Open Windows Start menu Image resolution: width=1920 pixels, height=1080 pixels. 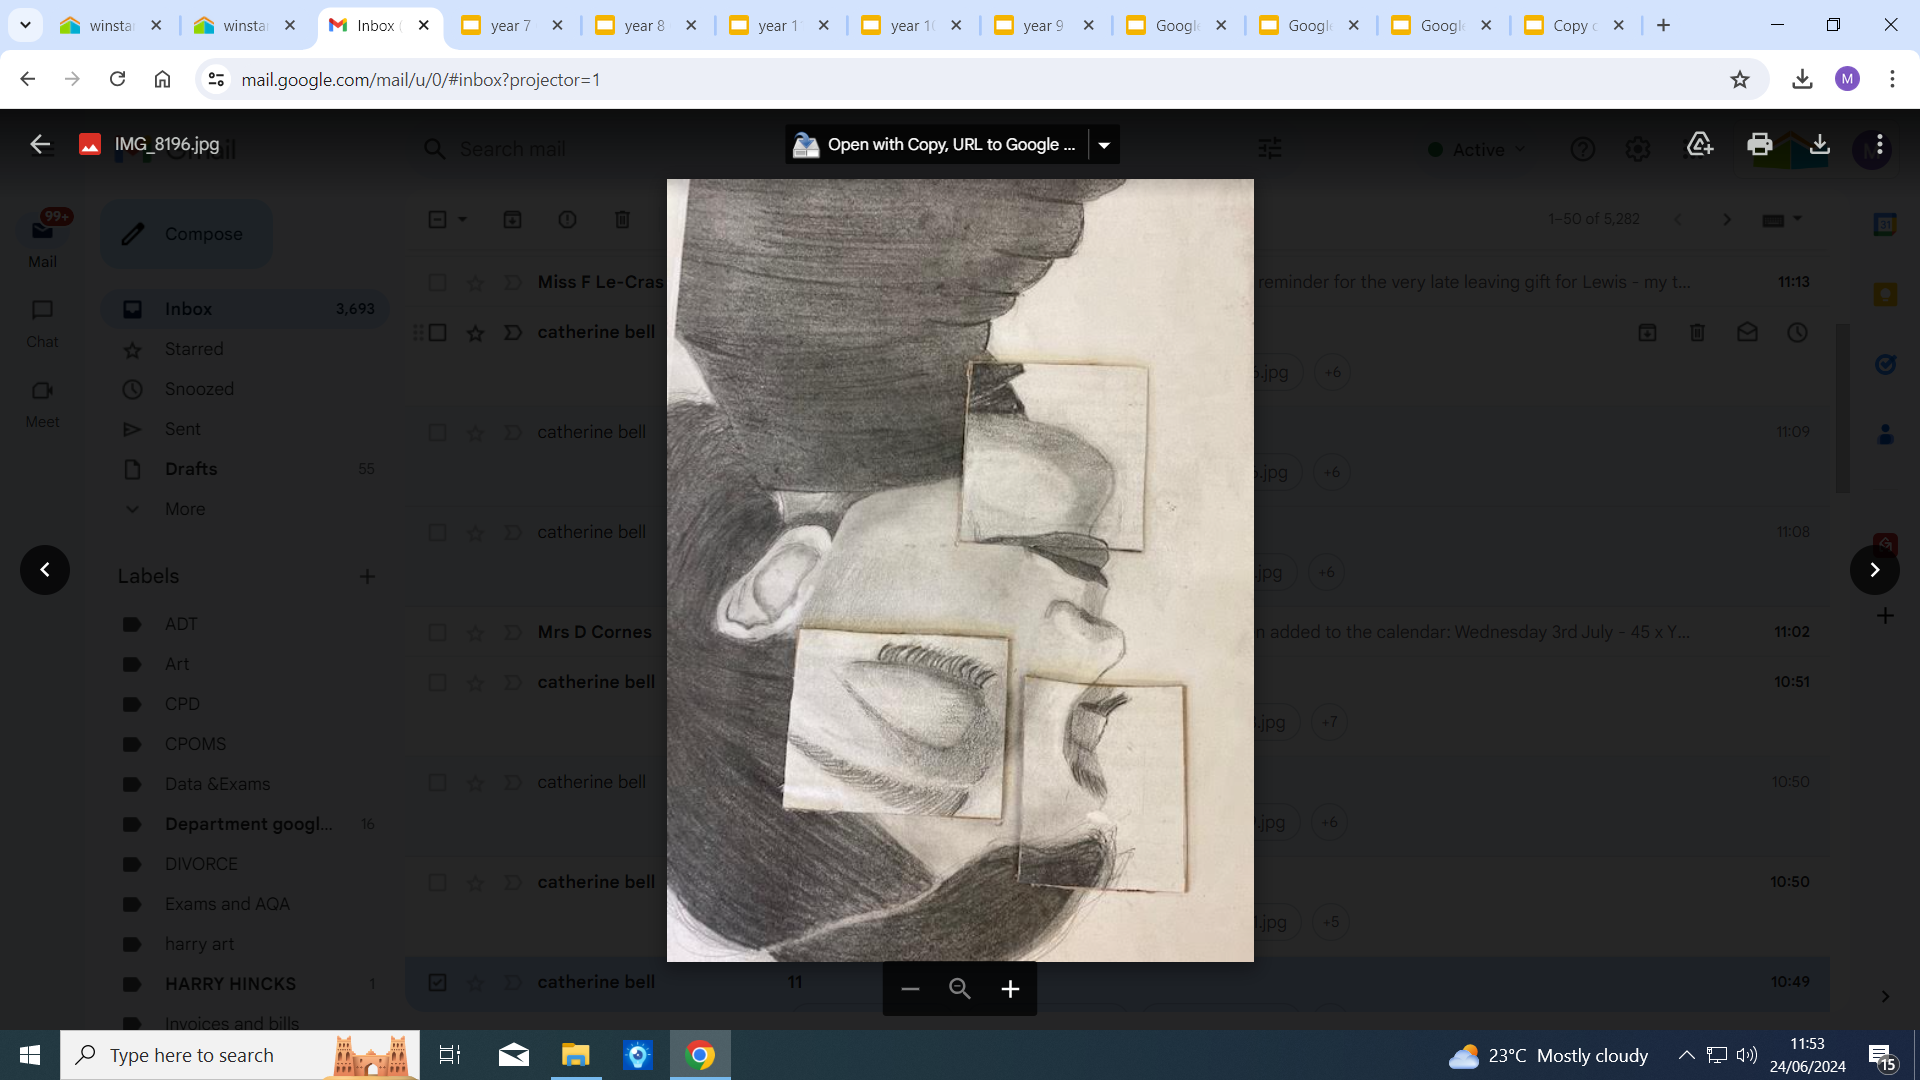pos(30,1055)
